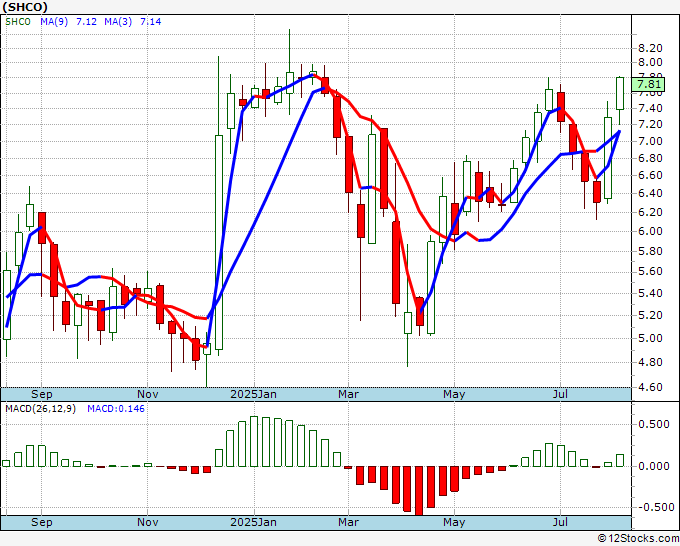Click the 7.00 price axis label
The height and width of the screenshot is (546, 680).
click(650, 141)
